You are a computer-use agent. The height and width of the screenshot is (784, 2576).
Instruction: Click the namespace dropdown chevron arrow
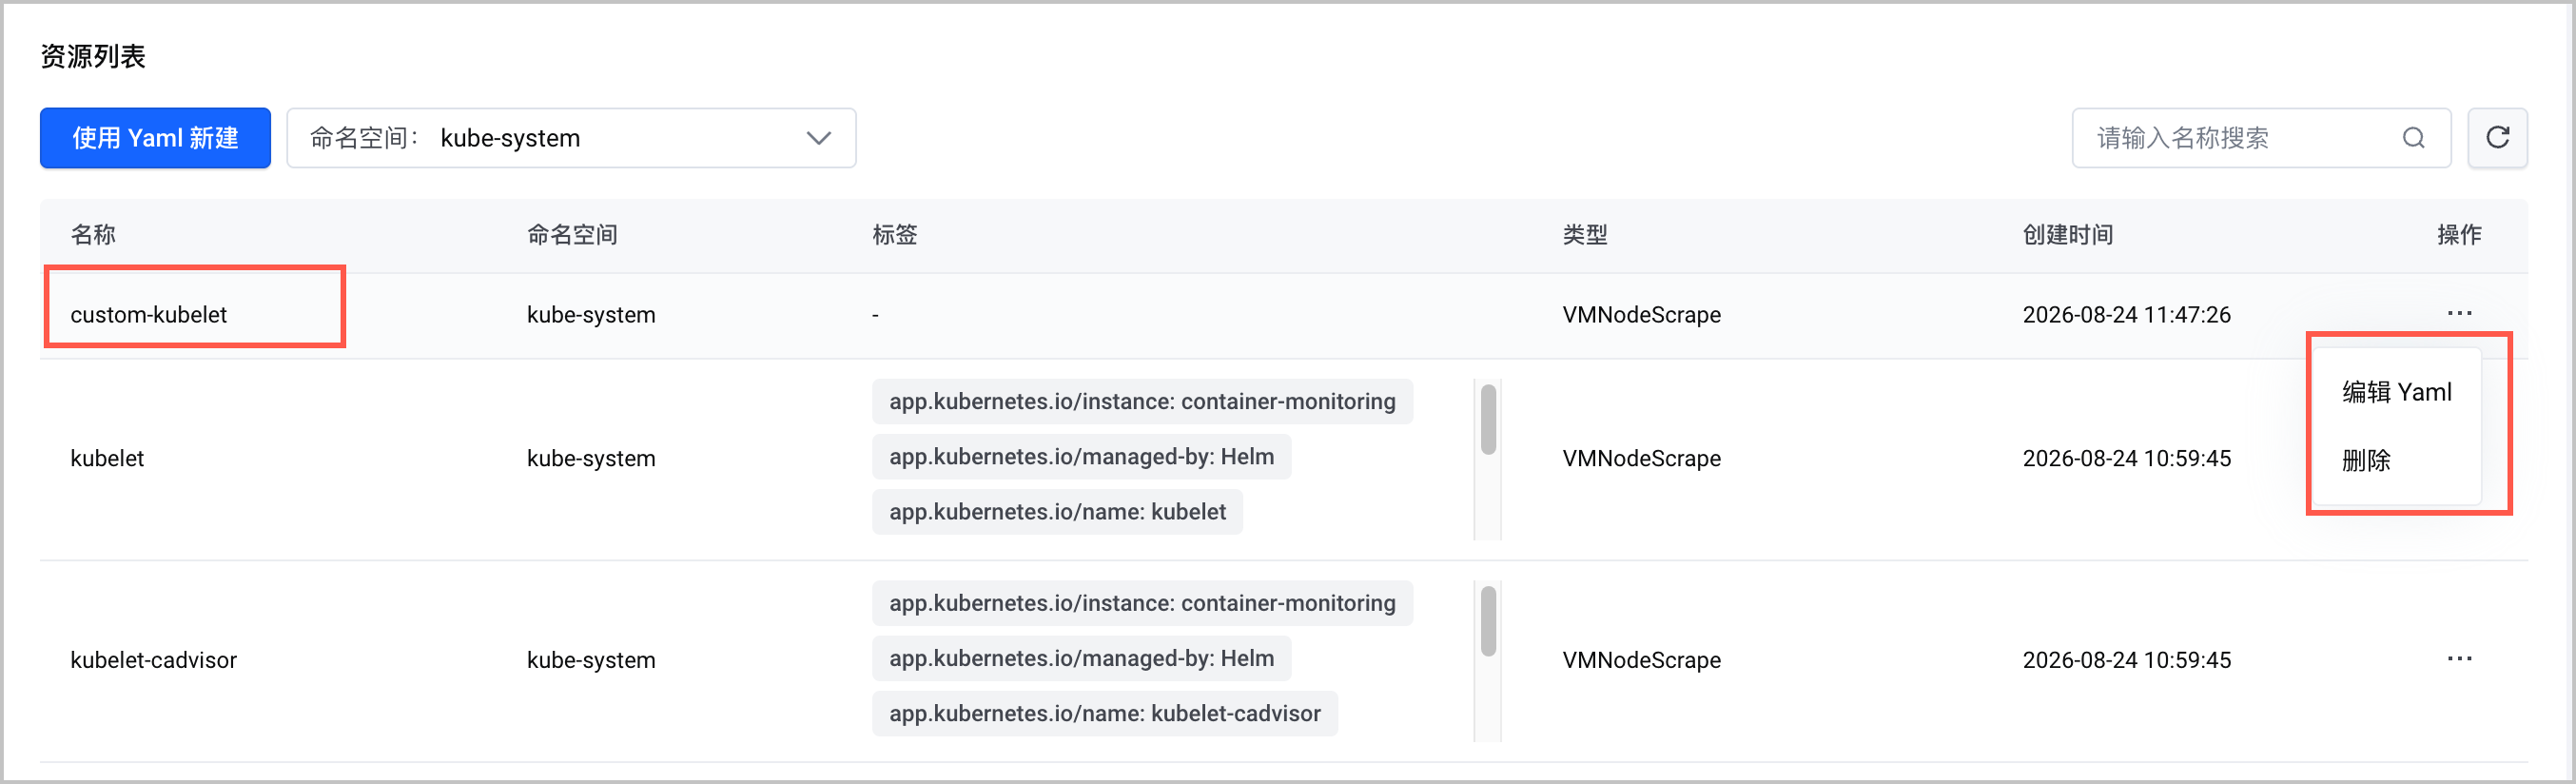(819, 138)
